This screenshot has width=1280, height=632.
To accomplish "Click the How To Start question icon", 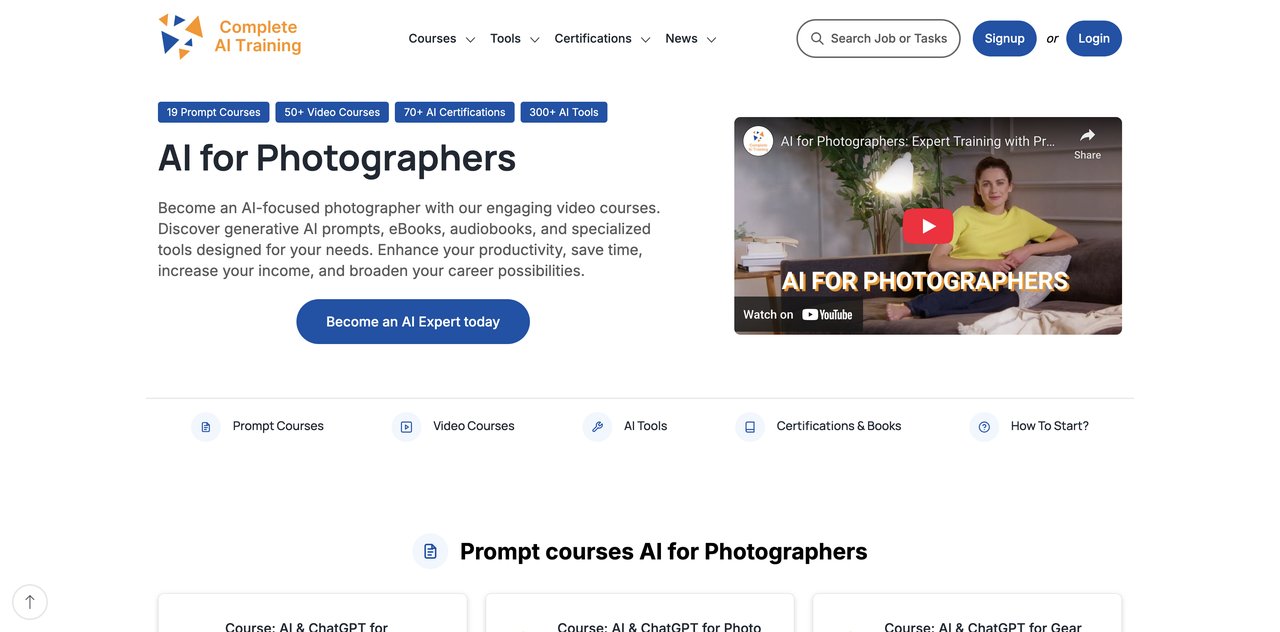I will click(x=984, y=427).
